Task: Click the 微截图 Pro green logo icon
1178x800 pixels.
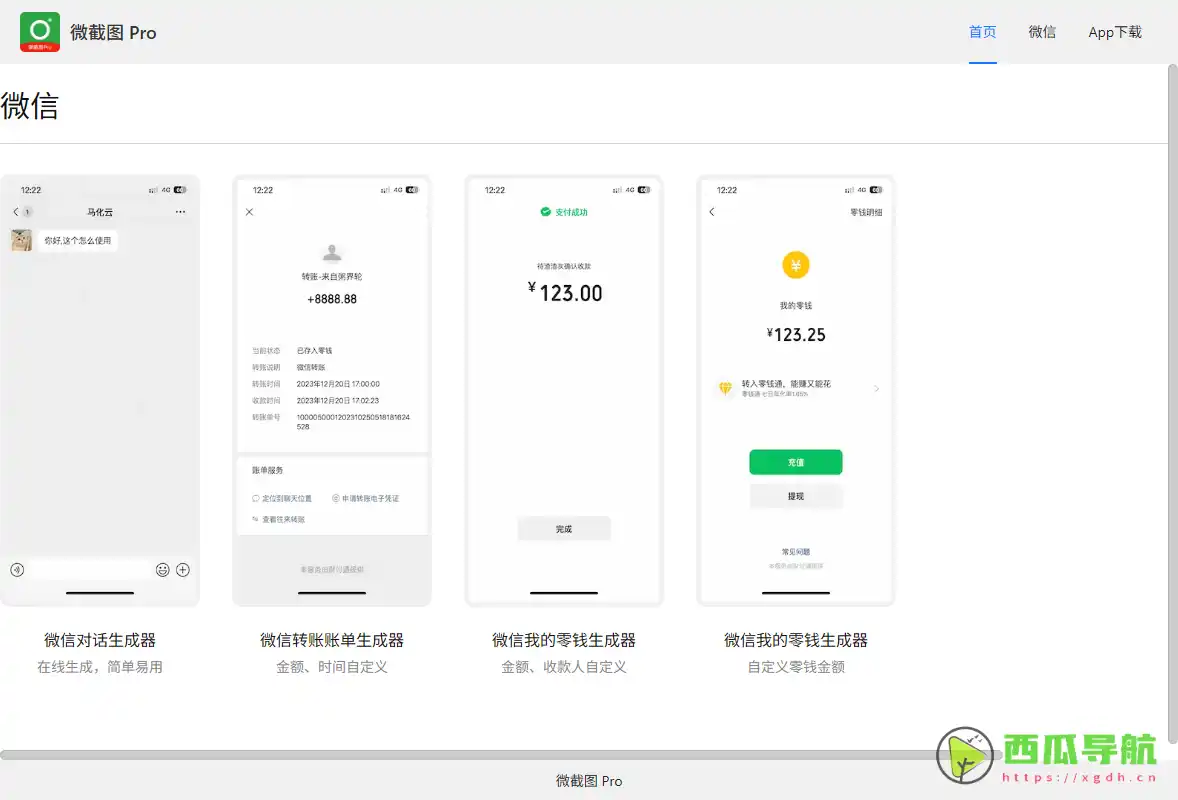Action: 40,32
